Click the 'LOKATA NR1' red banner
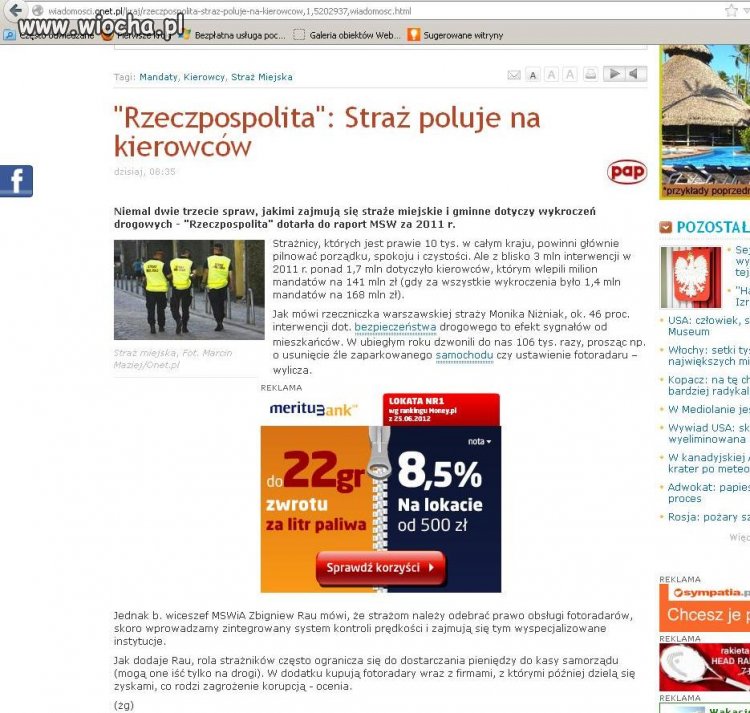 coord(441,409)
